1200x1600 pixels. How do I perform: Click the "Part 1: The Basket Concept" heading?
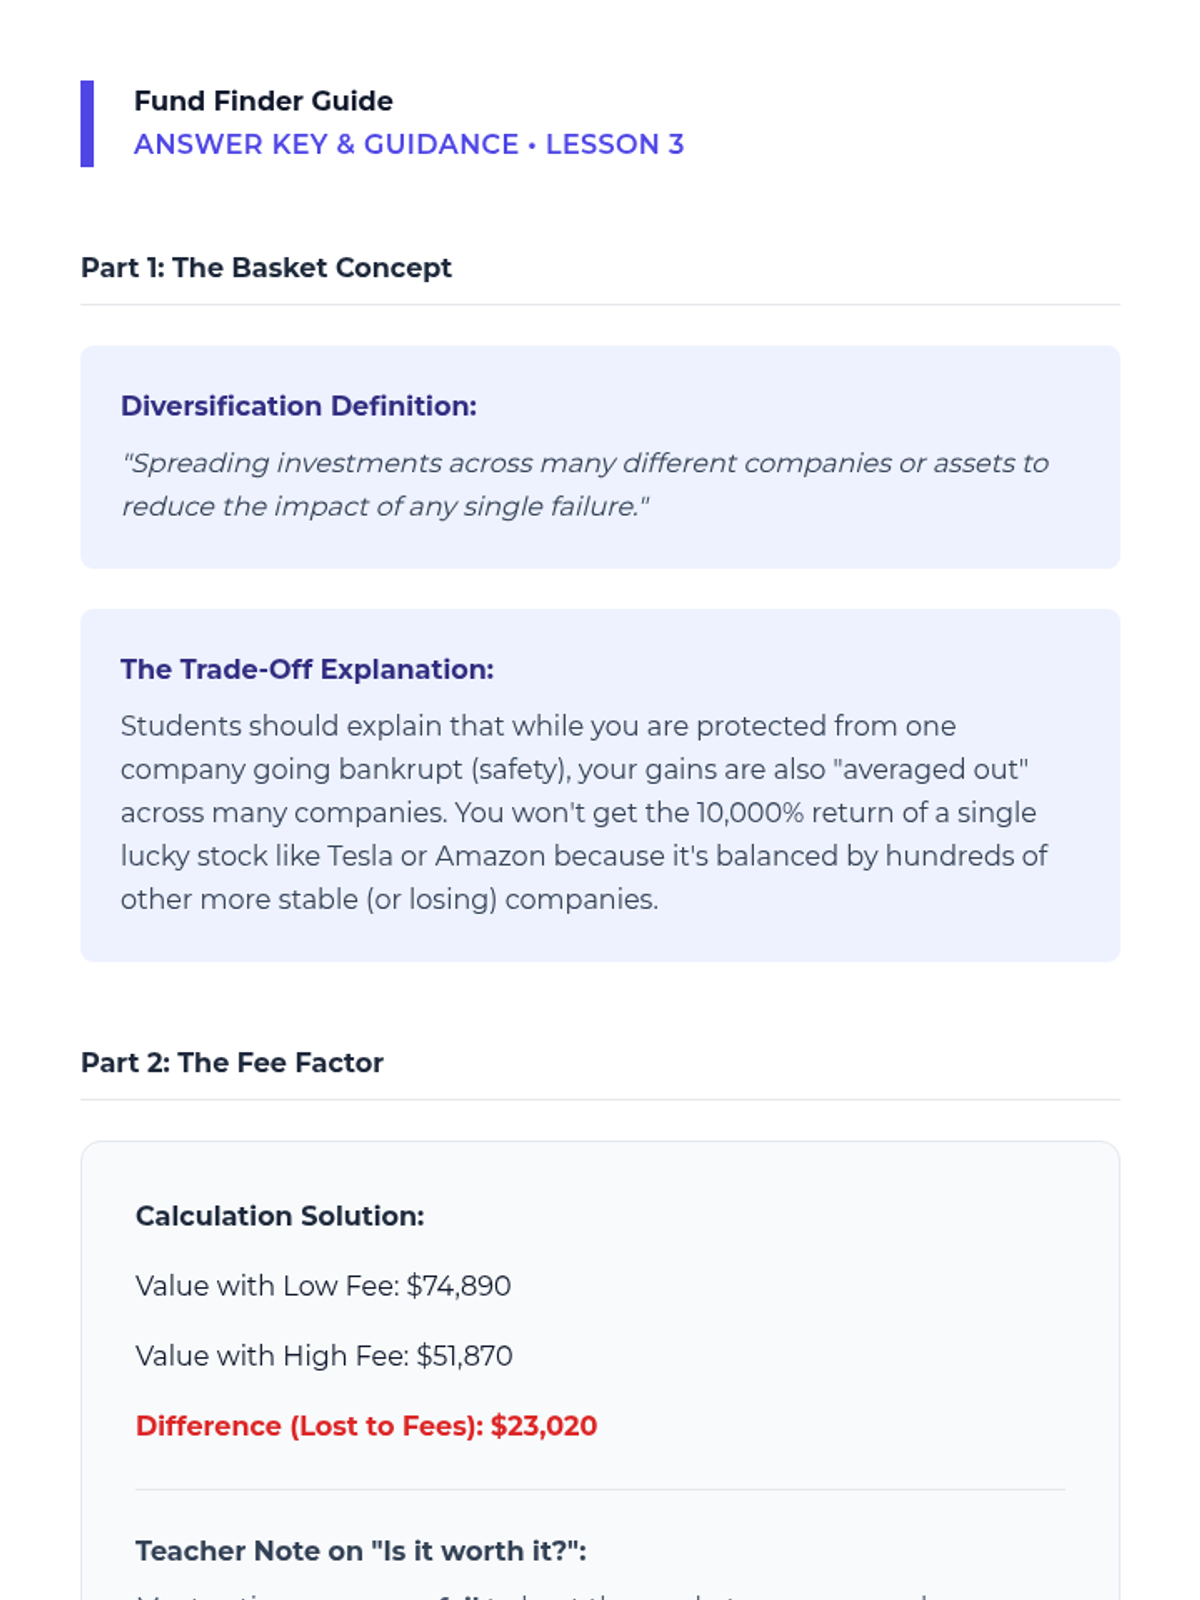266,268
